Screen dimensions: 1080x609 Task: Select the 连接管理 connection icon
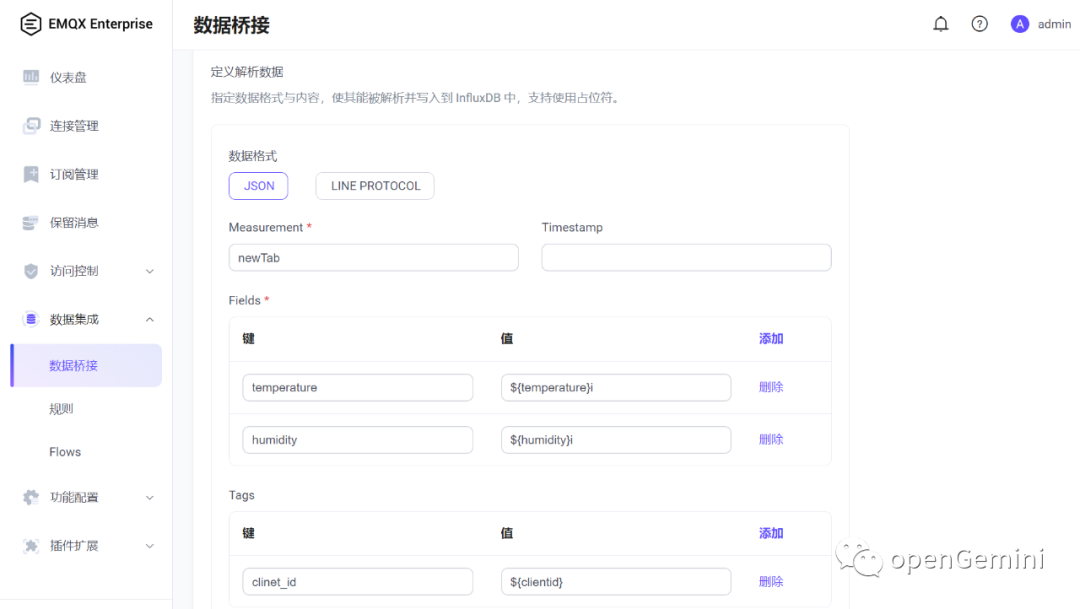(33, 125)
